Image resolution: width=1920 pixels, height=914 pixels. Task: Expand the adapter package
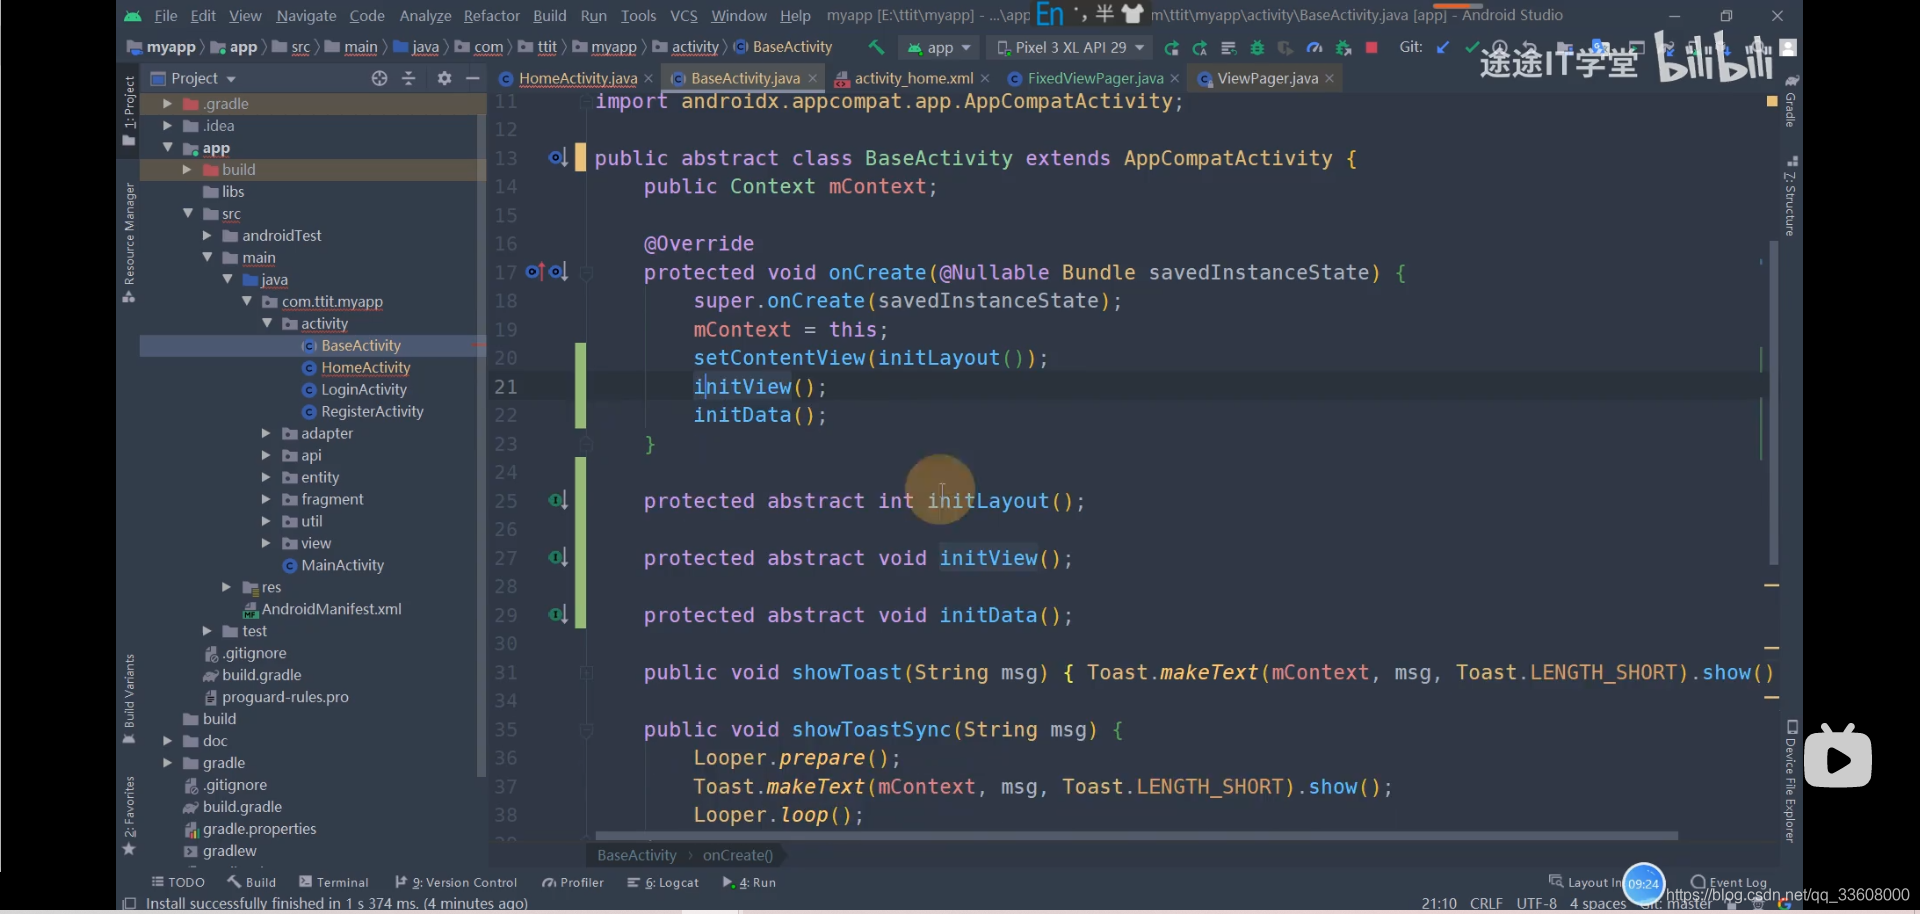267,434
